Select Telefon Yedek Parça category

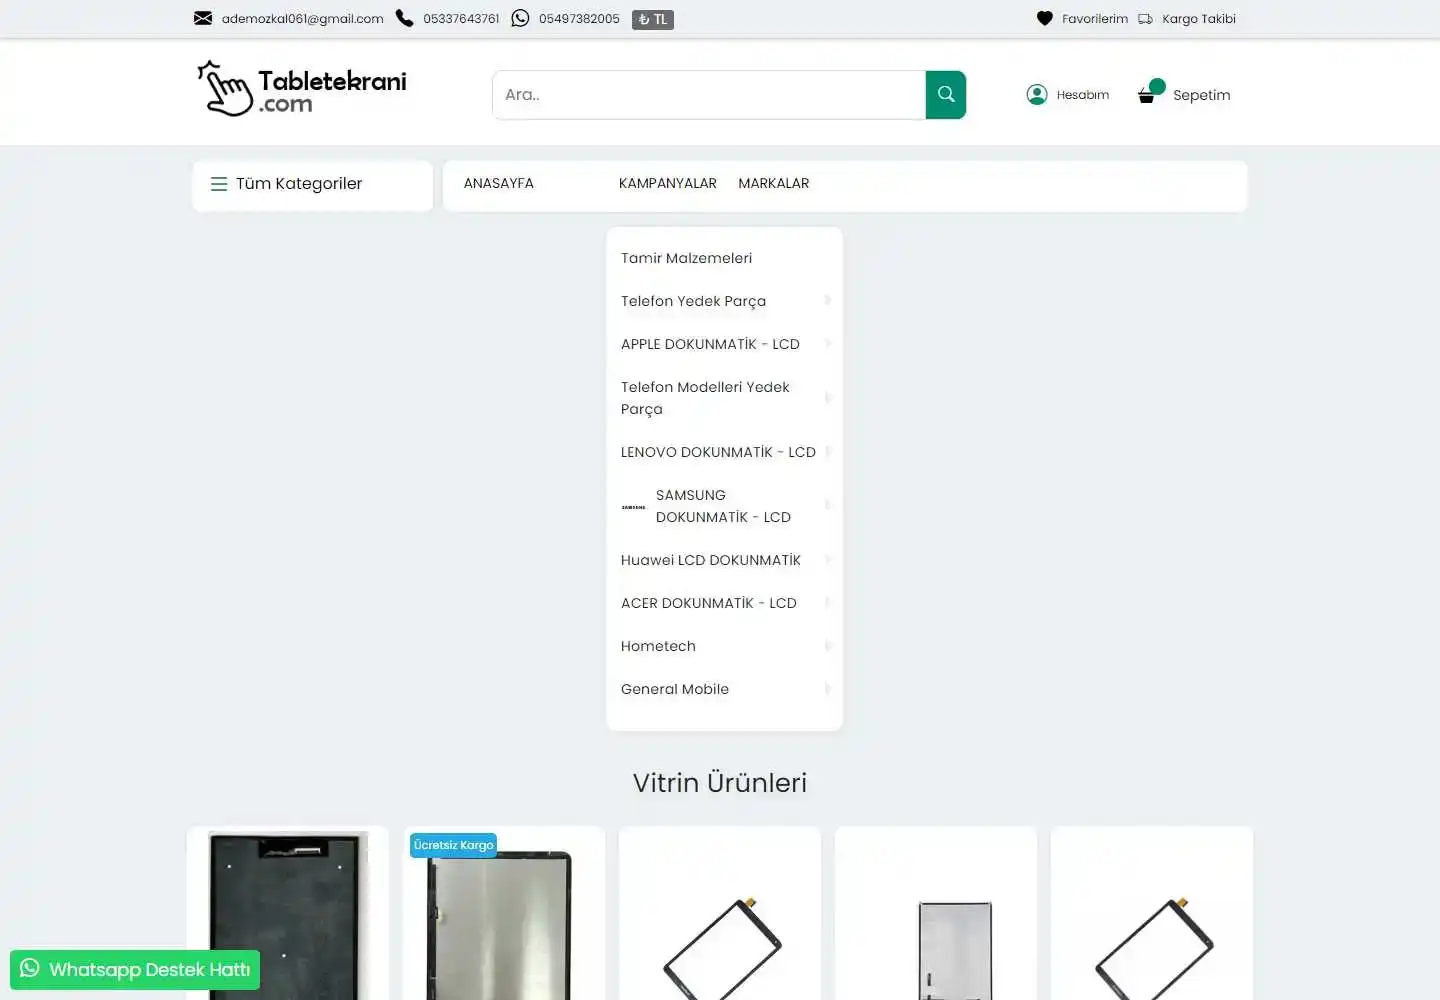point(693,301)
